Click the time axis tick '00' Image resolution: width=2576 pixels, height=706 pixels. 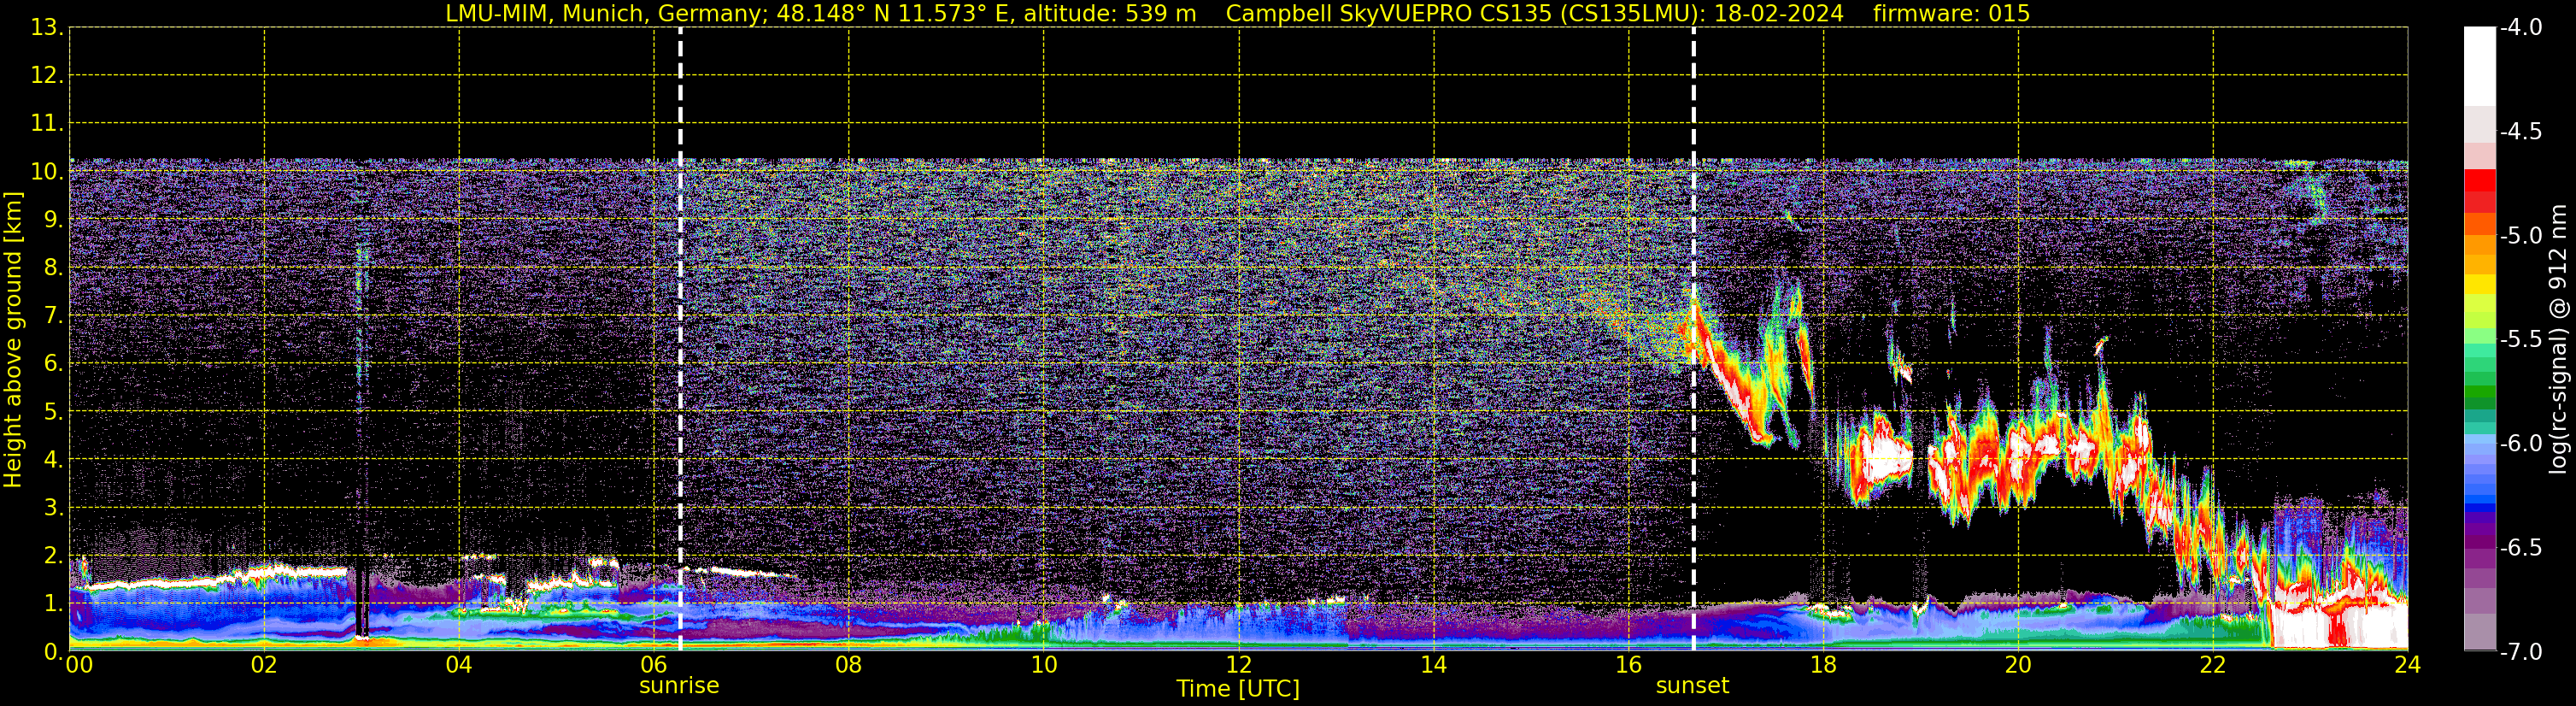coord(79,665)
